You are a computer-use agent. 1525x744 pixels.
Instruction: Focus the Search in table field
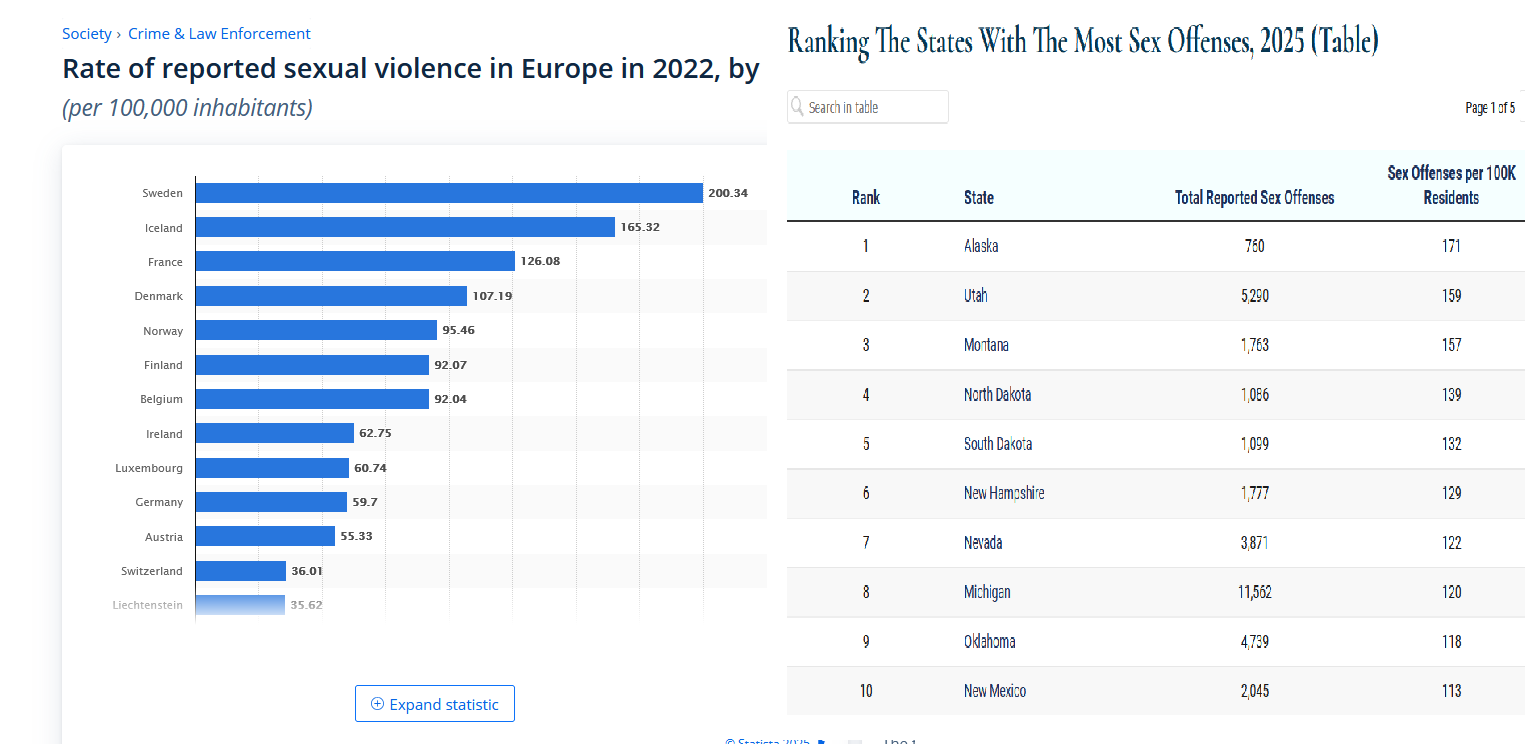tap(868, 107)
